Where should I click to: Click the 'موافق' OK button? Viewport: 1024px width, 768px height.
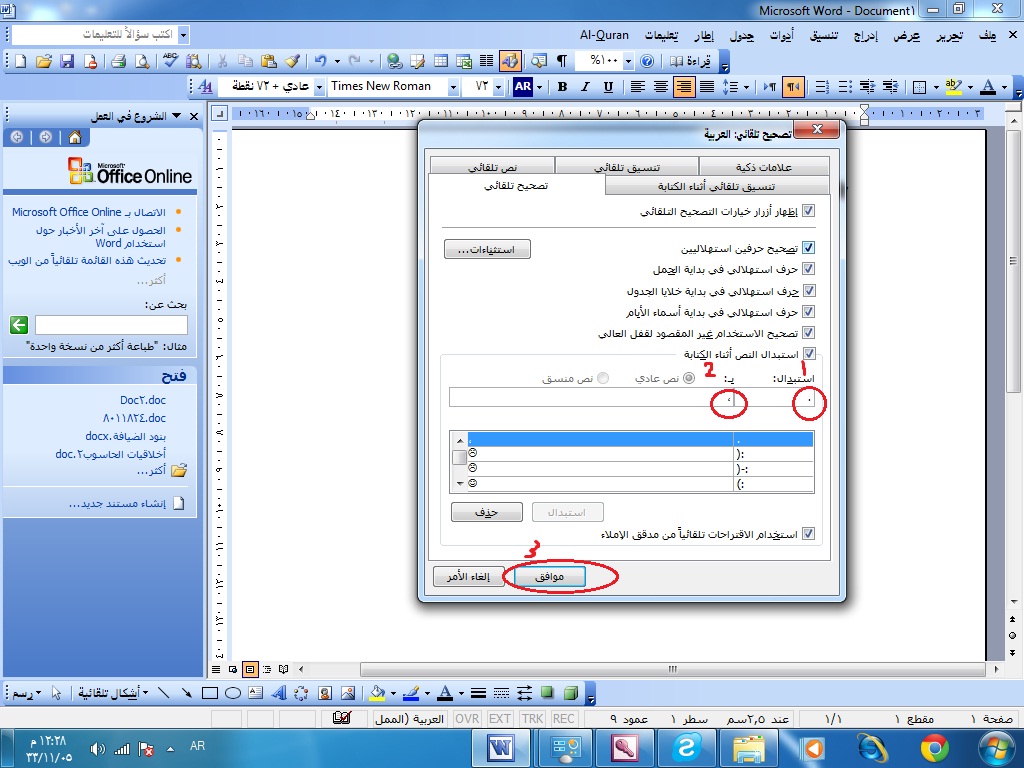pos(549,577)
